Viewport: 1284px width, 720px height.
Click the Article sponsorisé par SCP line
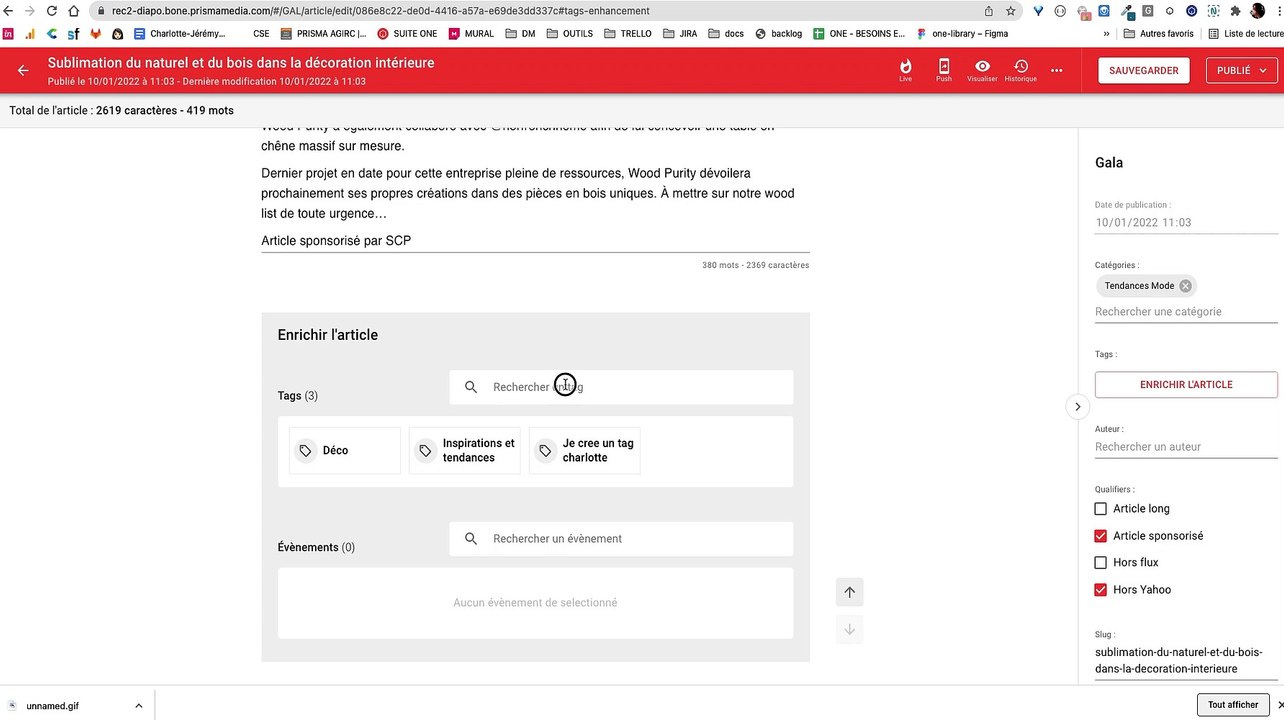click(x=336, y=241)
